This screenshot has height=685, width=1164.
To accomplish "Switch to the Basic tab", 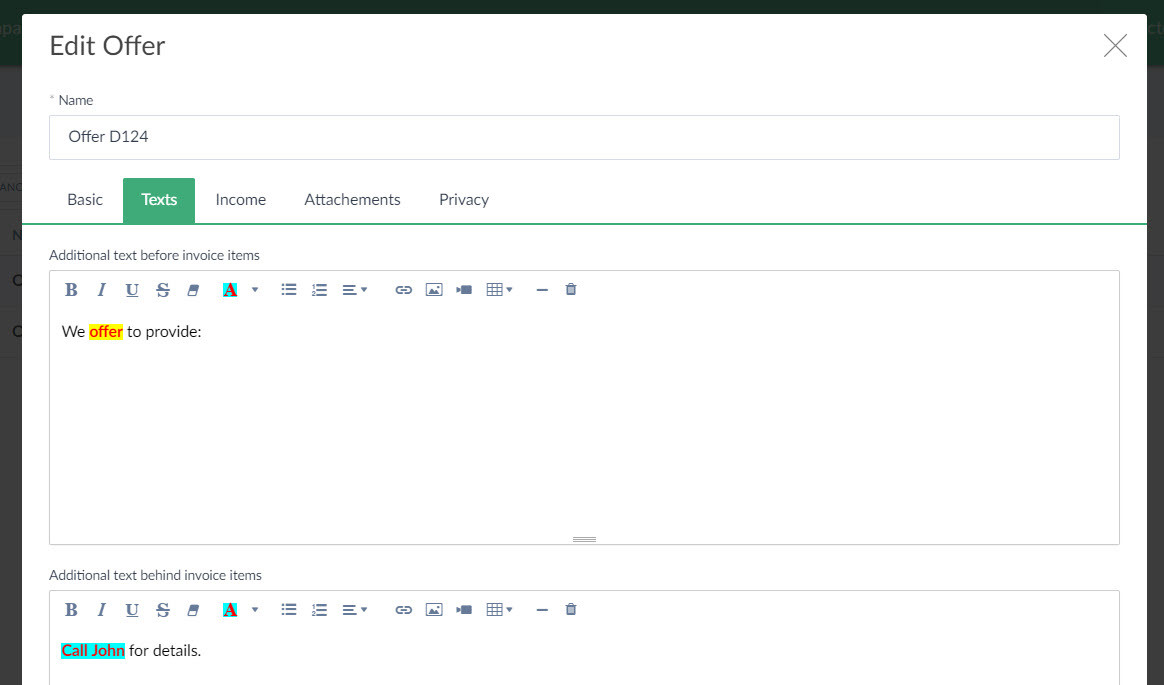I will click(x=85, y=200).
